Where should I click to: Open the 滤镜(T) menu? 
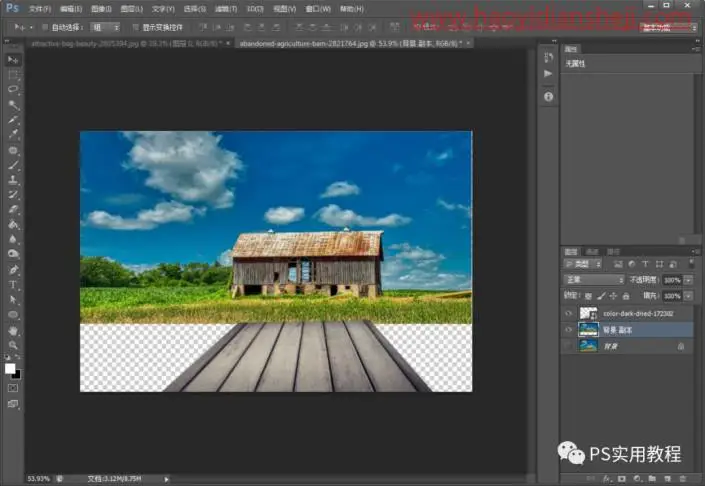pos(226,9)
